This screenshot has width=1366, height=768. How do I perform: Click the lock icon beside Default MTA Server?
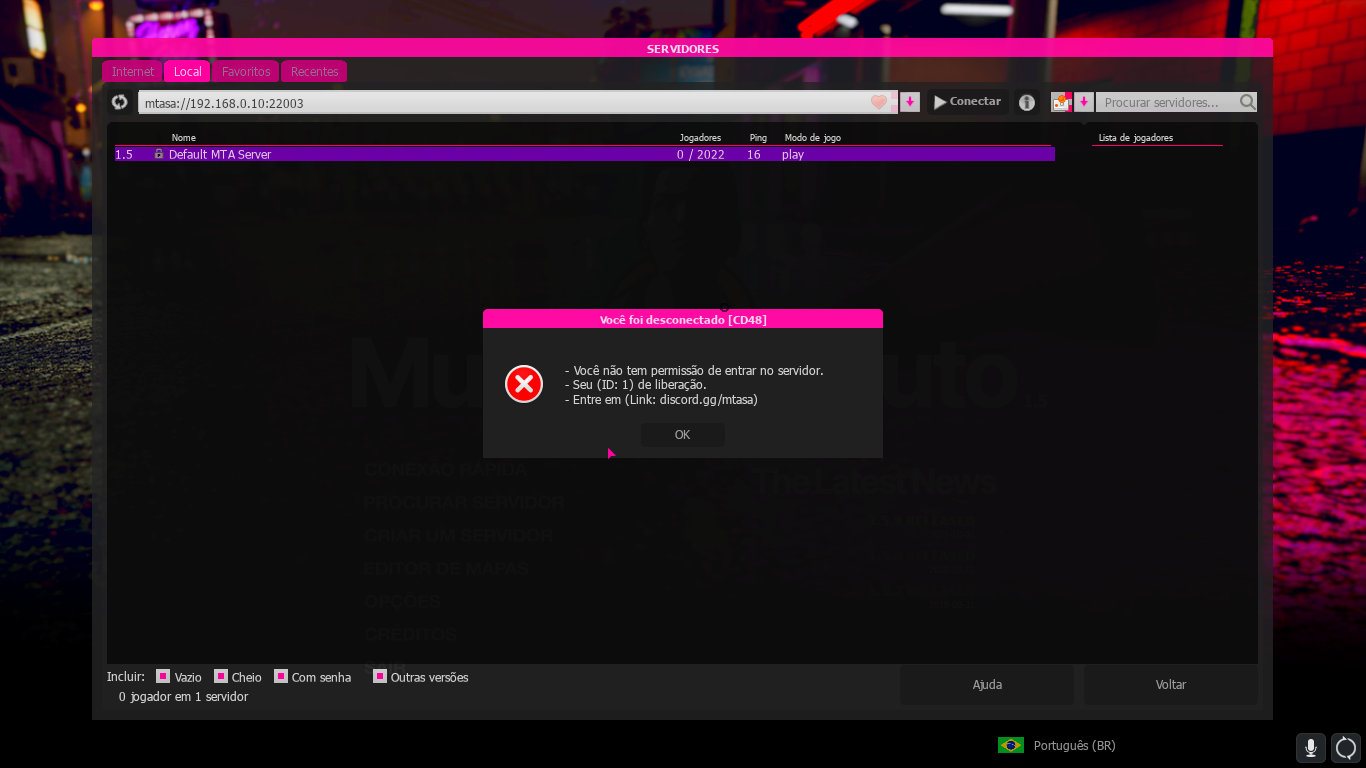tap(158, 154)
